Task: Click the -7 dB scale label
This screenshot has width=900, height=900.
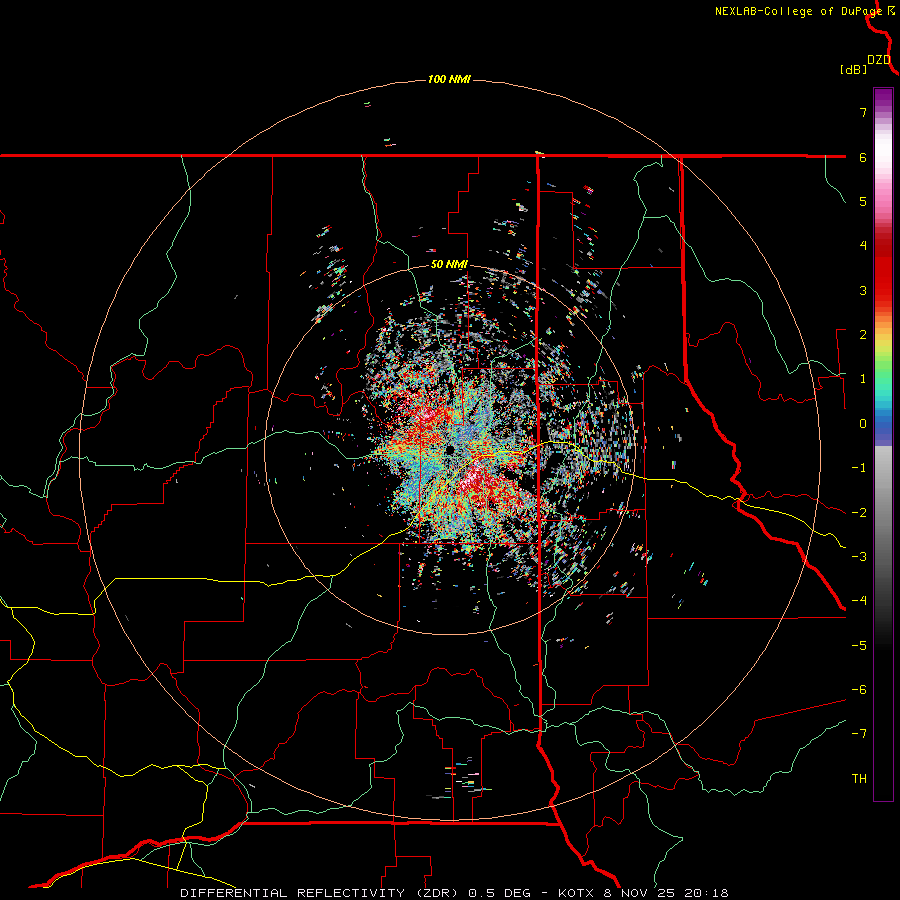Action: click(x=859, y=734)
